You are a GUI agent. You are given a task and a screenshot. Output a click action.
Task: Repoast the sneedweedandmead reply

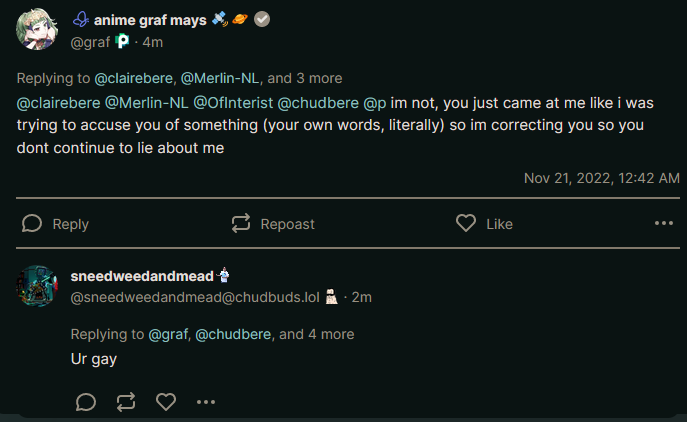point(126,402)
